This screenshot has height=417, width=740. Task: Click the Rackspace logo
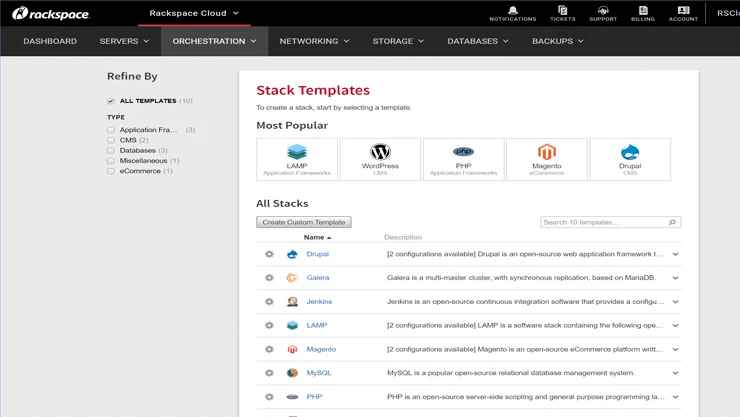click(50, 14)
